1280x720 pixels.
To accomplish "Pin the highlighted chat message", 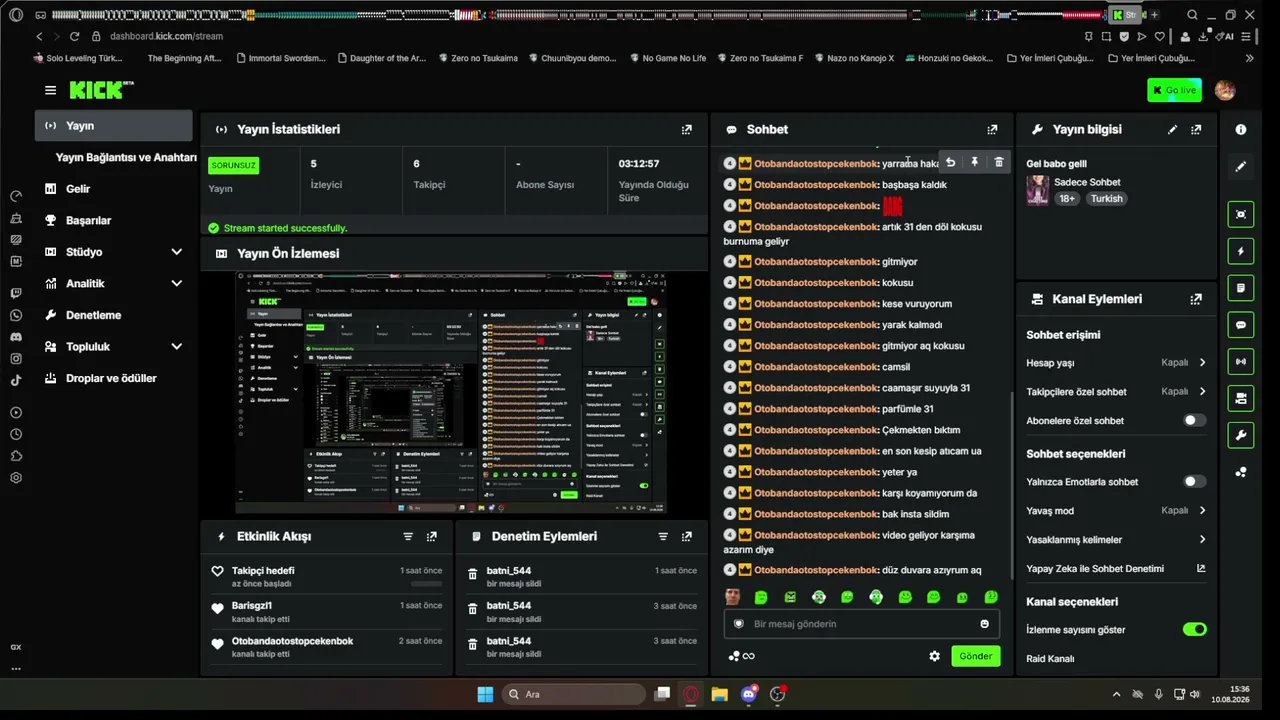I will (974, 162).
